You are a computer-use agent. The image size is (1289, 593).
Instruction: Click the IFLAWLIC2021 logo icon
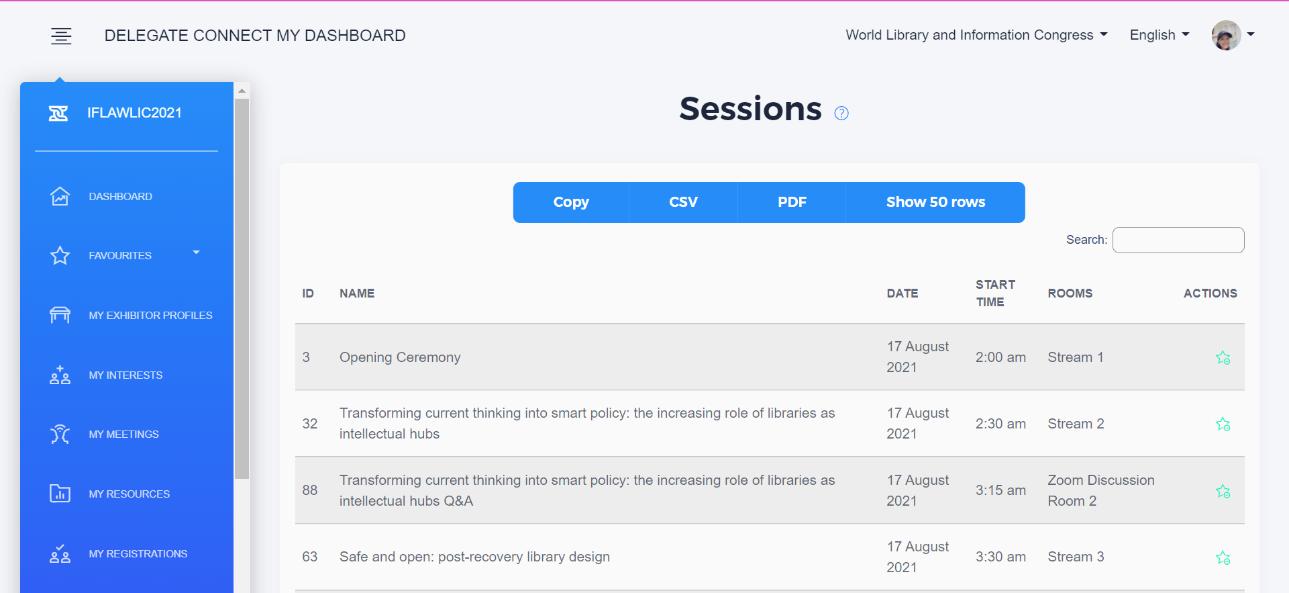[x=59, y=113]
